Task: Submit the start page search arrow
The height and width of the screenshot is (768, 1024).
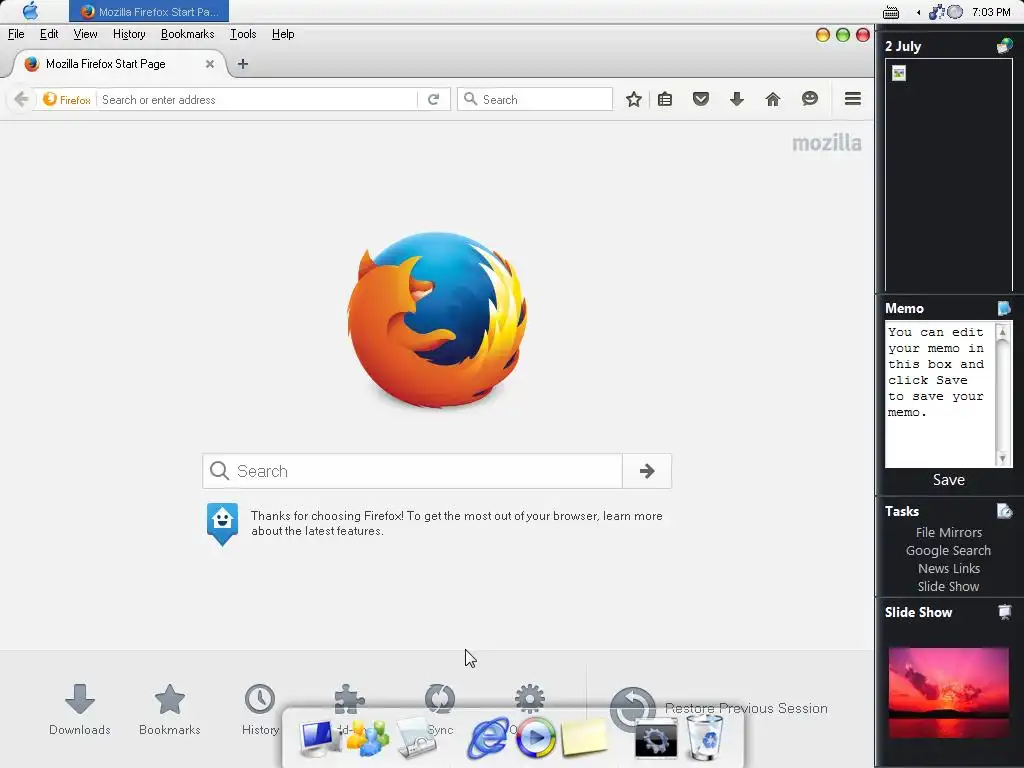Action: pos(647,471)
